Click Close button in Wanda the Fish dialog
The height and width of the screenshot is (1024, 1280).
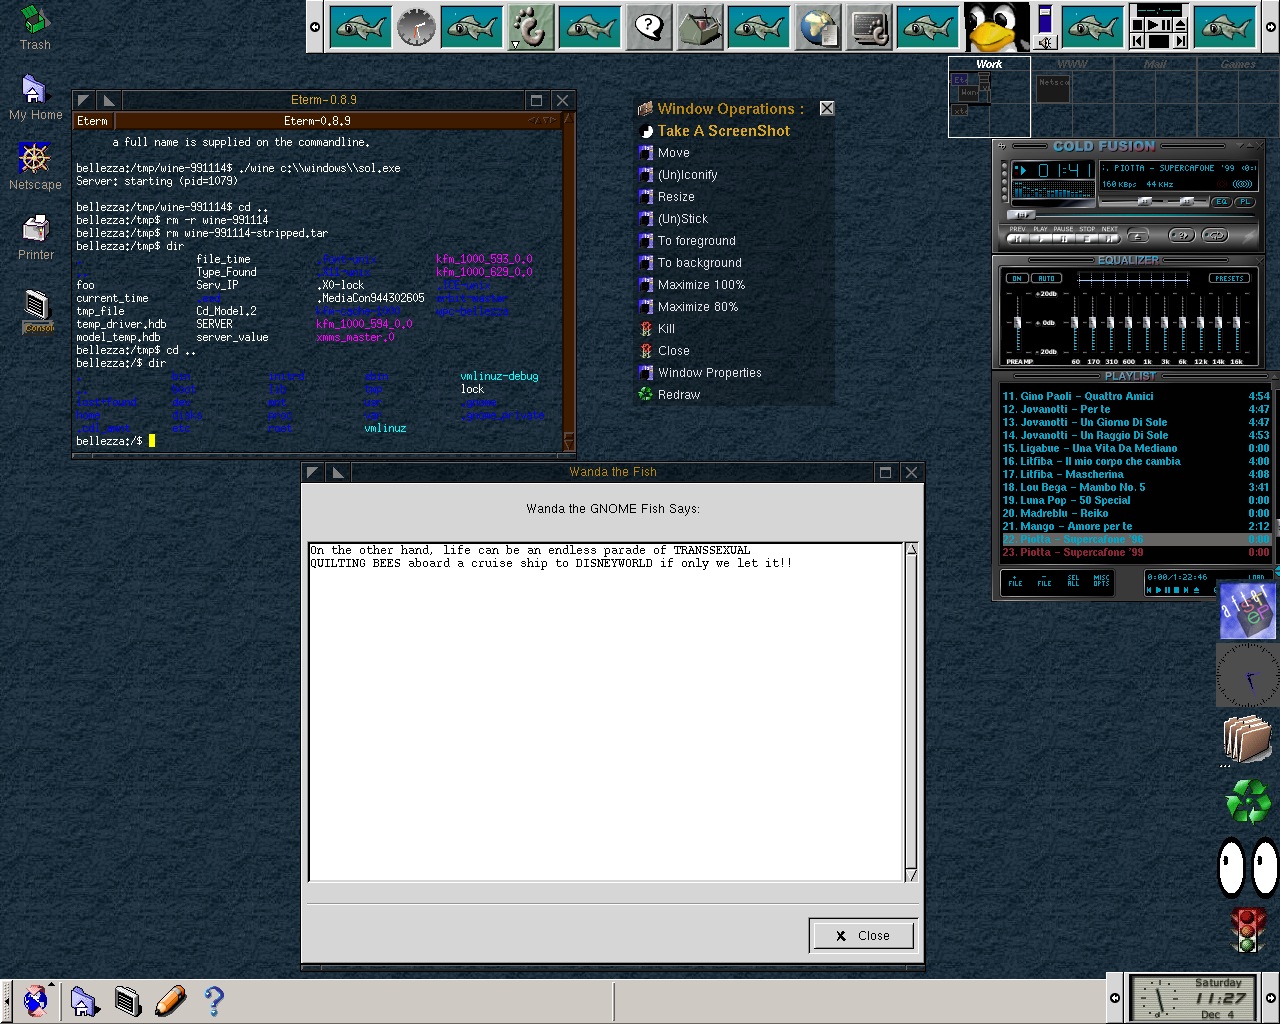pos(862,936)
